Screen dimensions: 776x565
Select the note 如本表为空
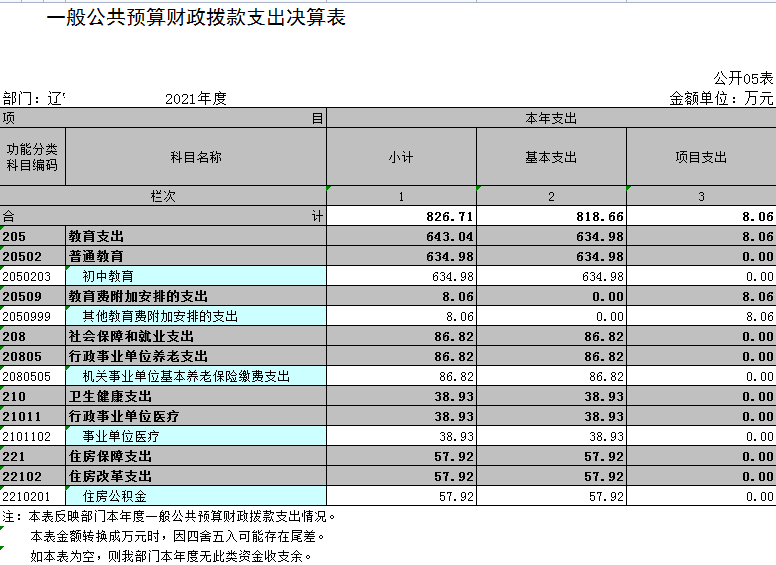click(171, 556)
